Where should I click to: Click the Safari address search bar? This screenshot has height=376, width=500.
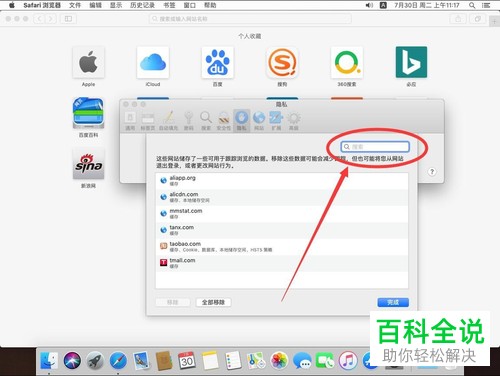click(250, 19)
